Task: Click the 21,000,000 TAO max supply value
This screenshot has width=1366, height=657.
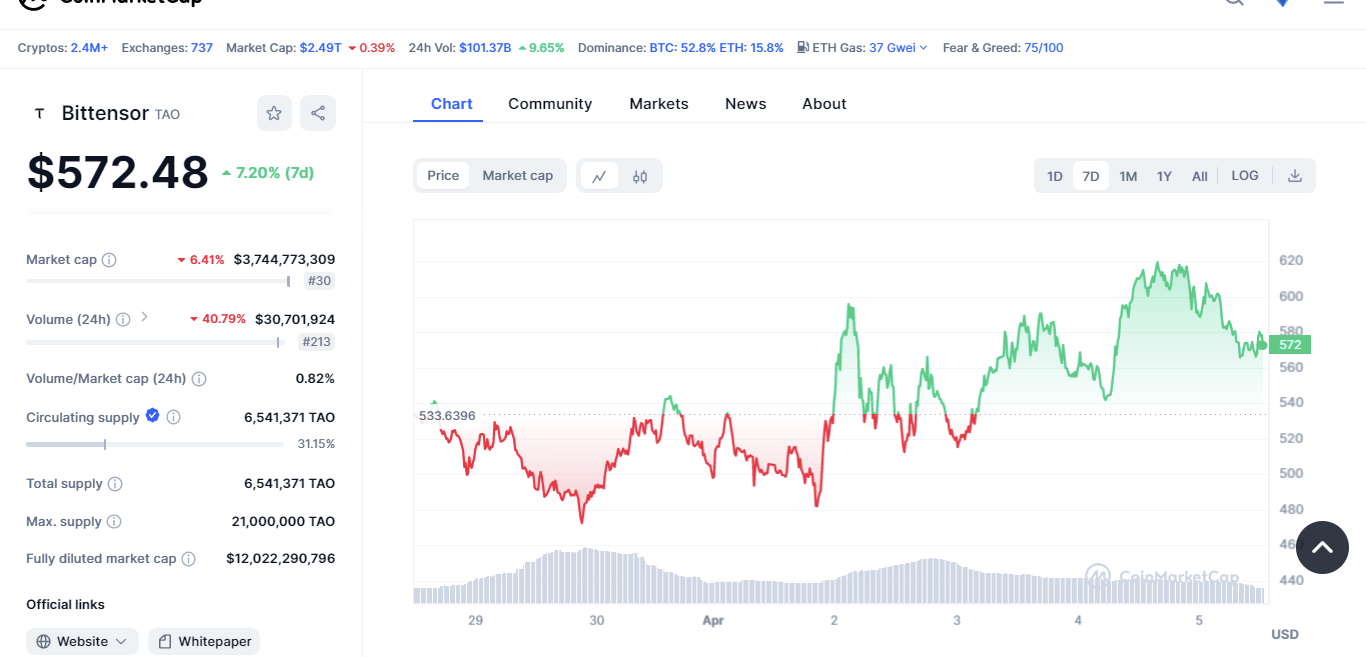Action: [x=283, y=522]
